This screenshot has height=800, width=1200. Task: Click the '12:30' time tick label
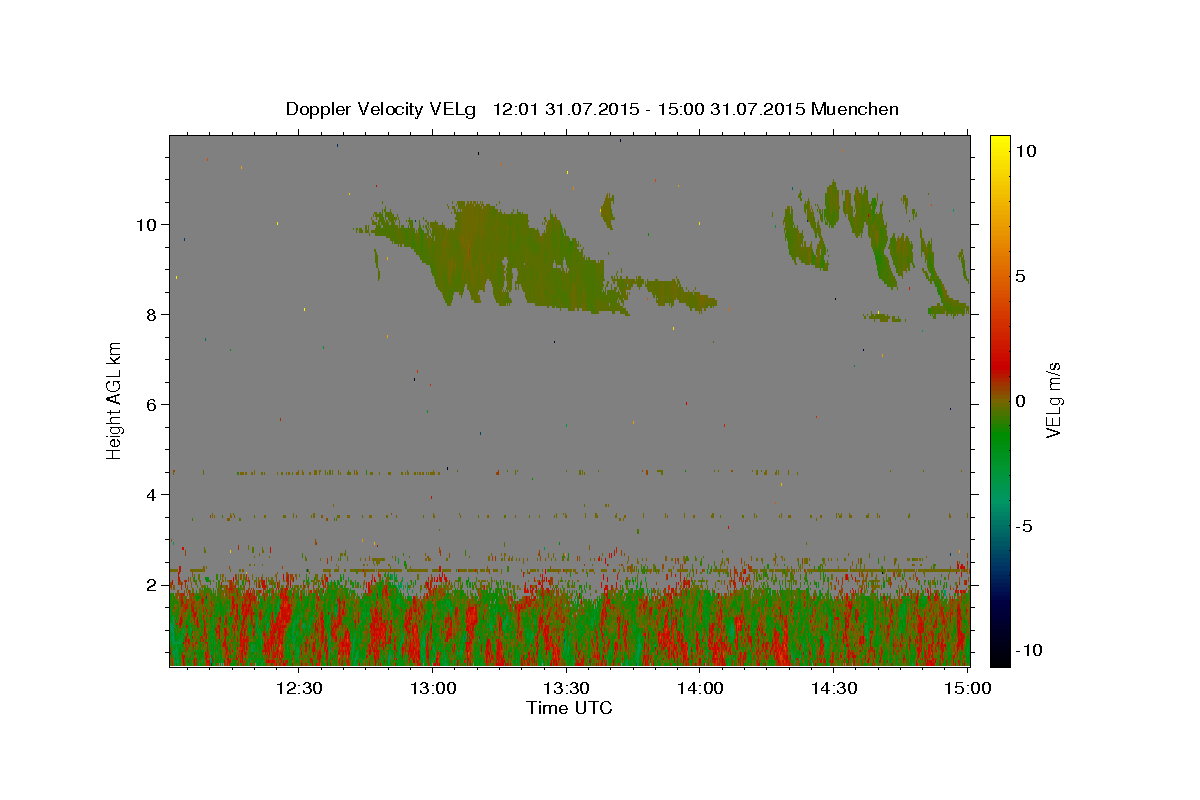[x=298, y=688]
